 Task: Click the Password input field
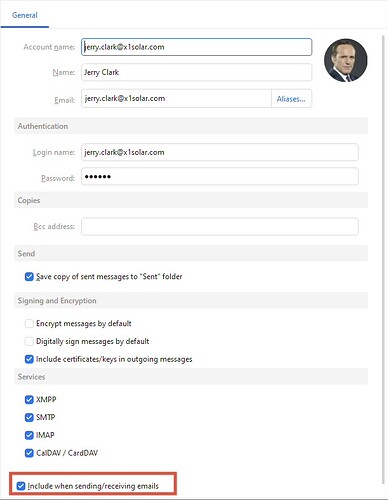point(220,177)
